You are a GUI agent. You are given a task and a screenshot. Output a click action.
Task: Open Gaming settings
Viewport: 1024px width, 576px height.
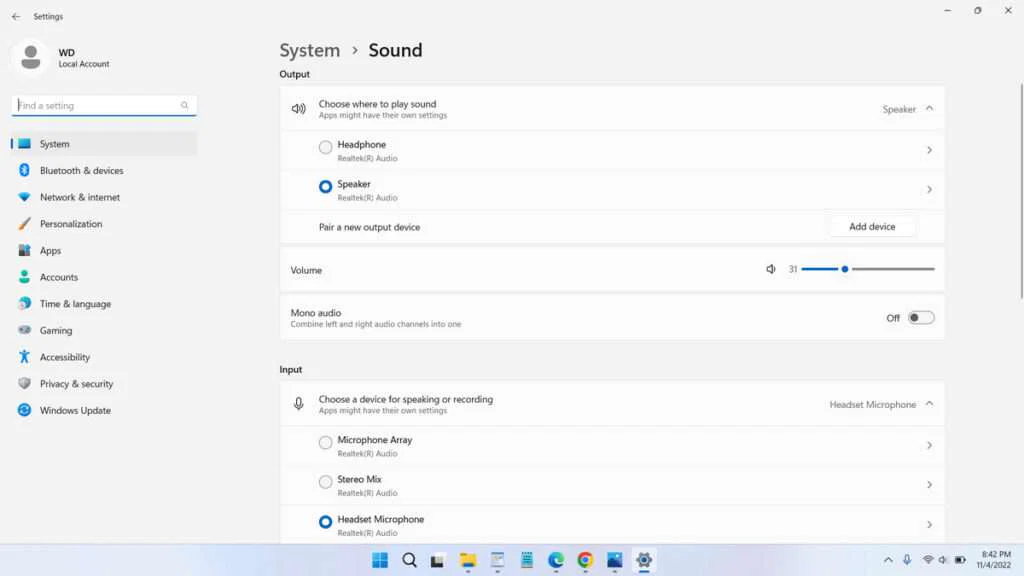[55, 330]
